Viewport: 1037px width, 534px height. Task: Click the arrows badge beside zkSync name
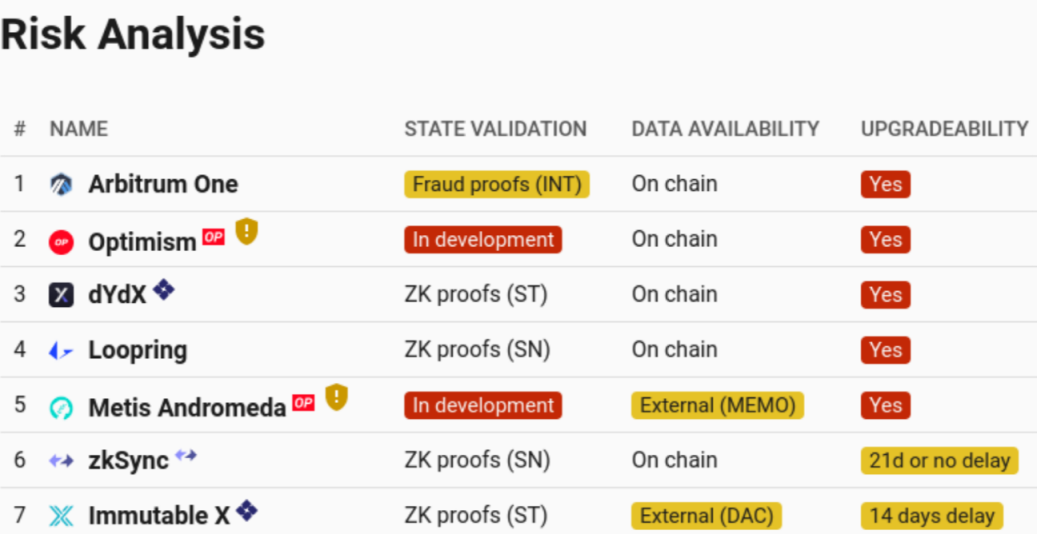point(186,455)
